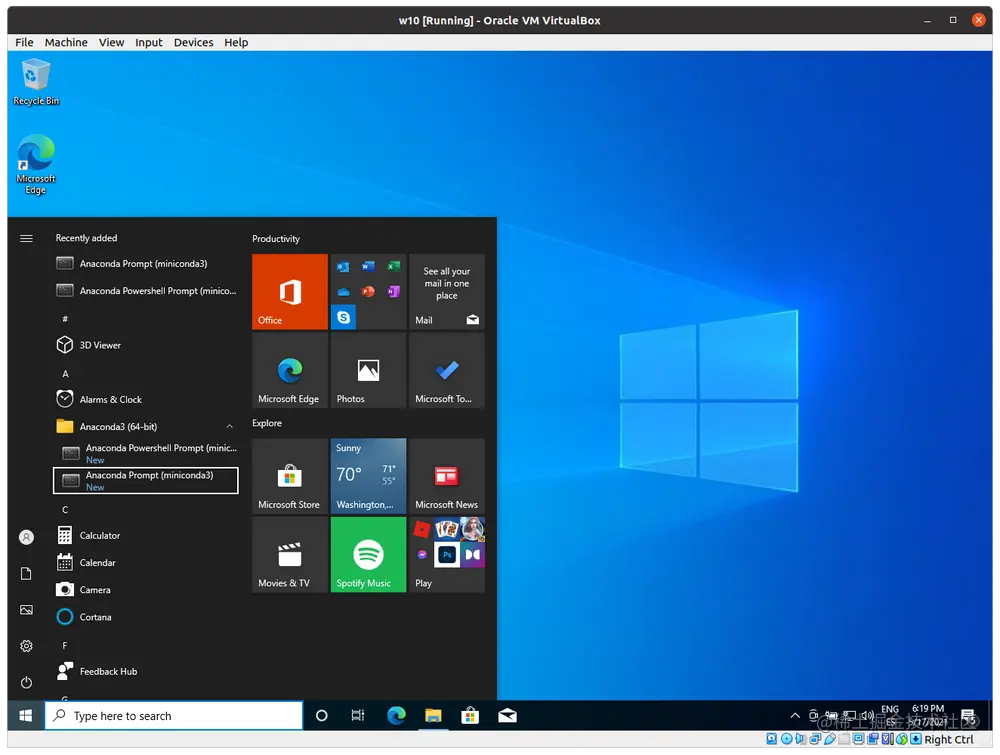Viewport: 1000px width, 755px height.
Task: Expand the Start menu hamburger menu
Action: 26,238
